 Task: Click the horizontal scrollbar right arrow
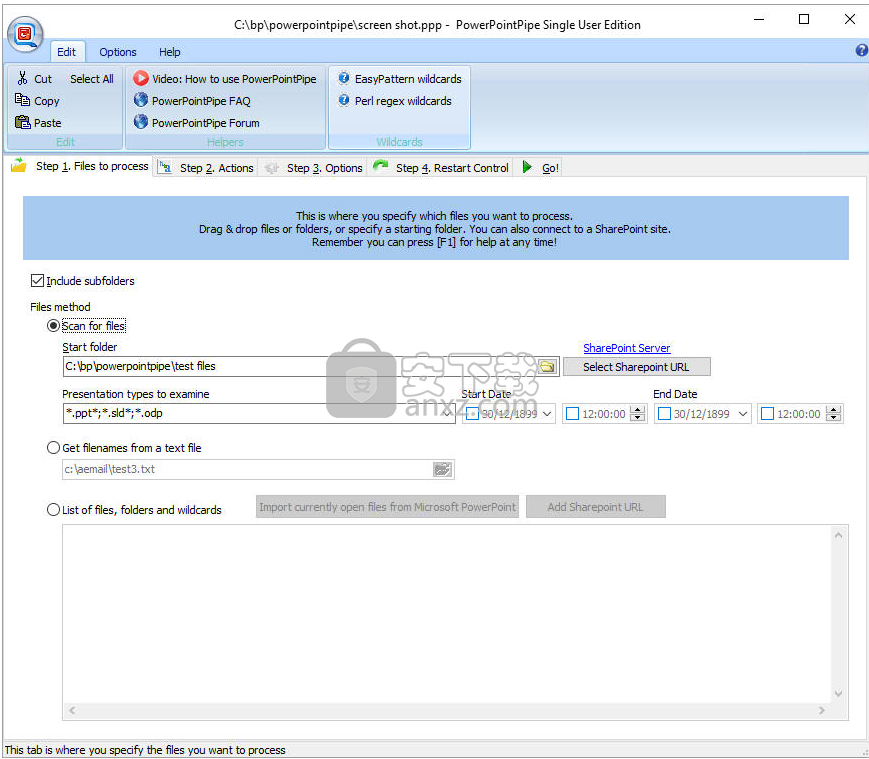(821, 710)
